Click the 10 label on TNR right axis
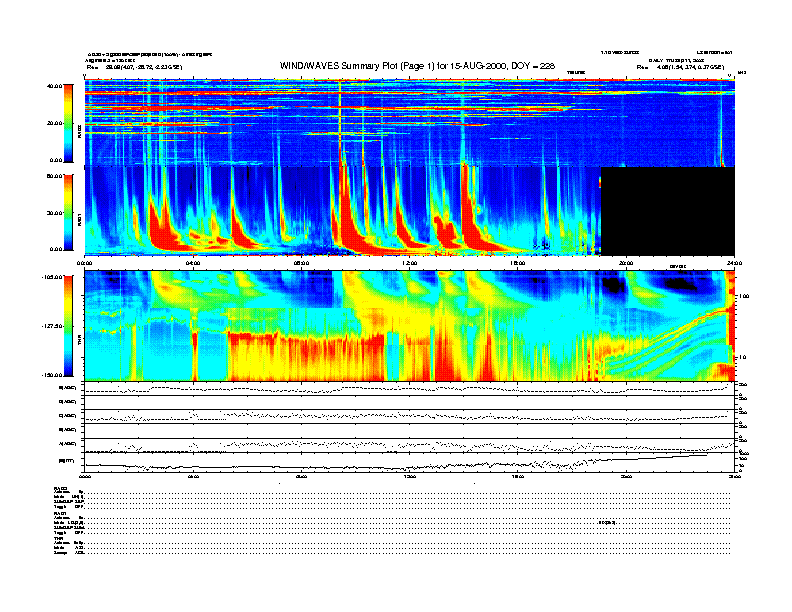Viewport: 792px width, 612px height. point(742,357)
